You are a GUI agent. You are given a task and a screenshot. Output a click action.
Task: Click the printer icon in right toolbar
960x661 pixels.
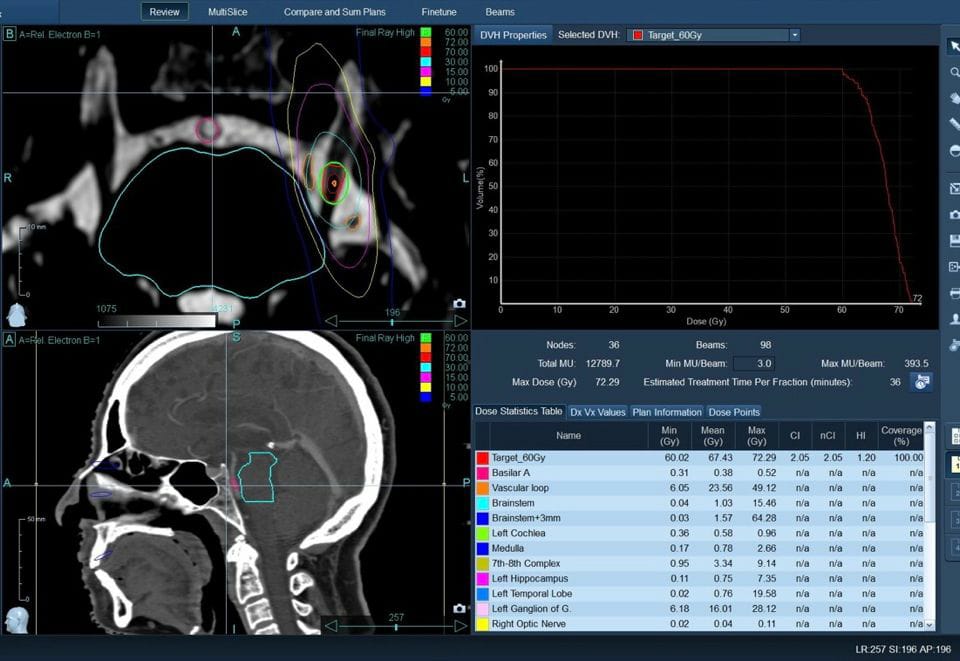(953, 292)
